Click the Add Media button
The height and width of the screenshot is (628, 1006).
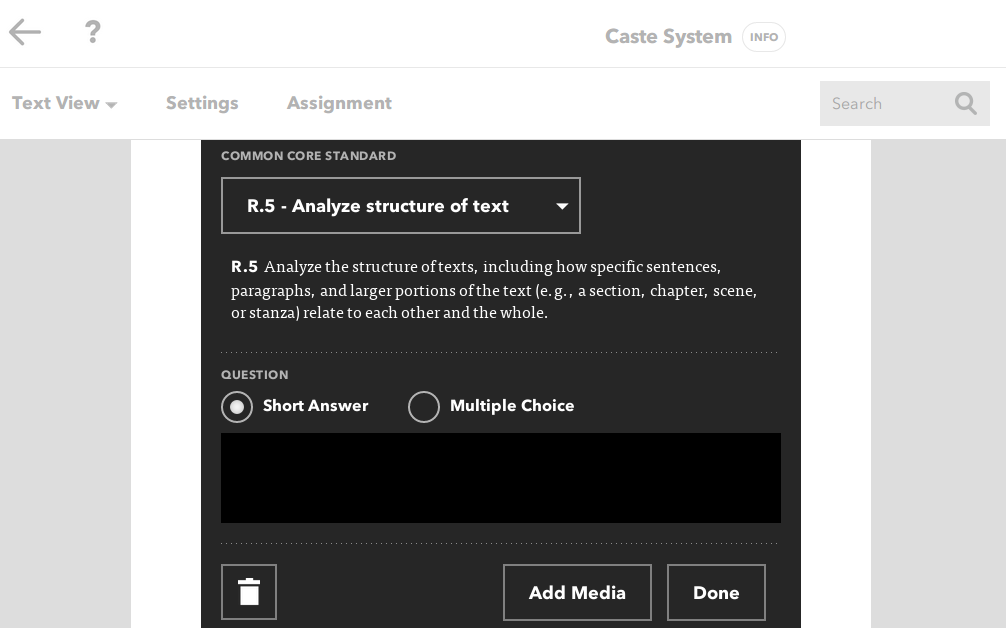coord(577,592)
